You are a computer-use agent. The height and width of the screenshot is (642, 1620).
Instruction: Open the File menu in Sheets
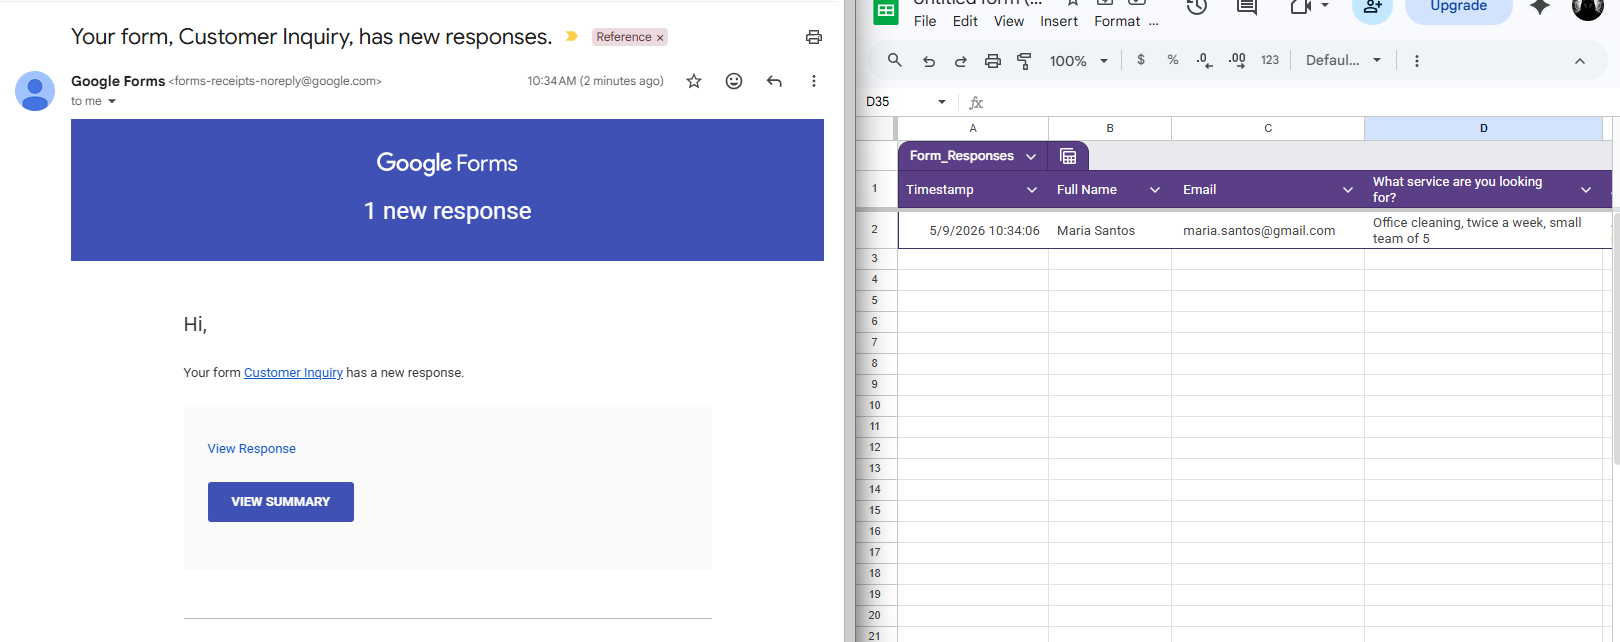[x=925, y=21]
